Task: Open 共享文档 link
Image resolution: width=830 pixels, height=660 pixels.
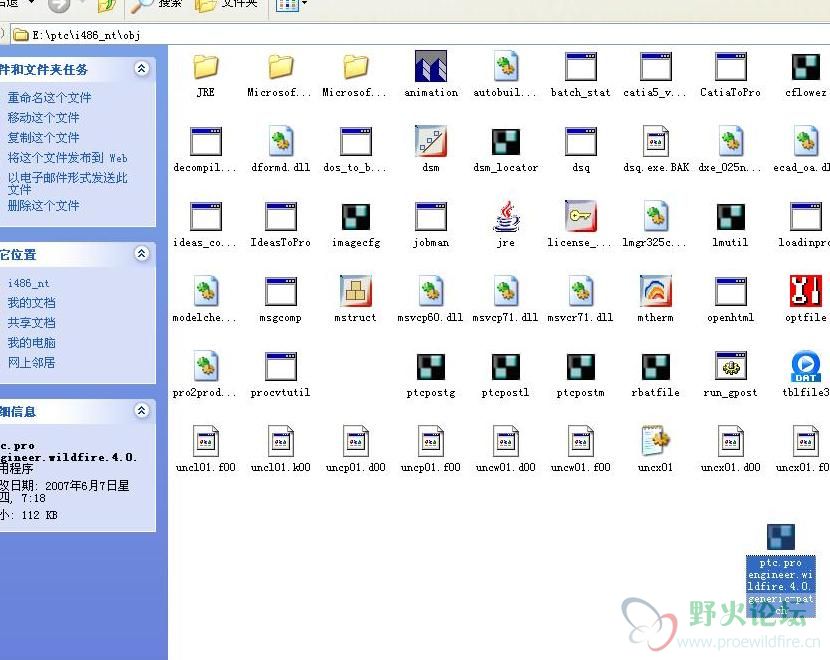Action: 31,323
